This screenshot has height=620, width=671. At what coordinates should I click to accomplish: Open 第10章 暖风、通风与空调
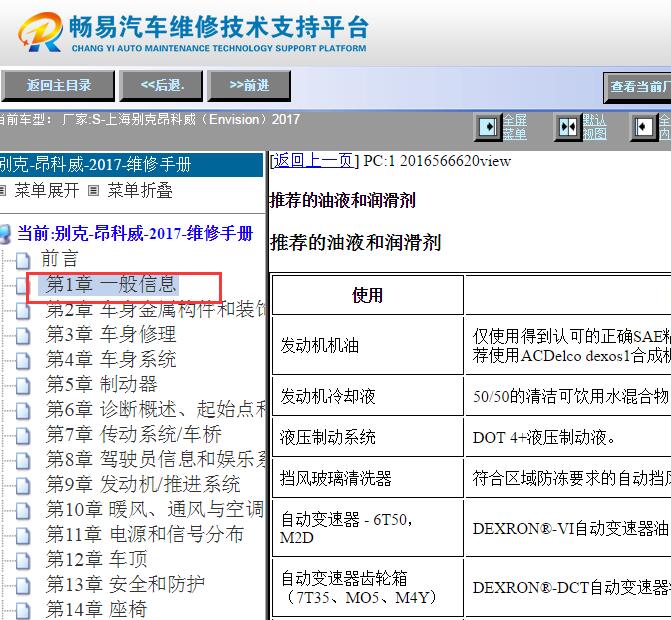click(155, 510)
